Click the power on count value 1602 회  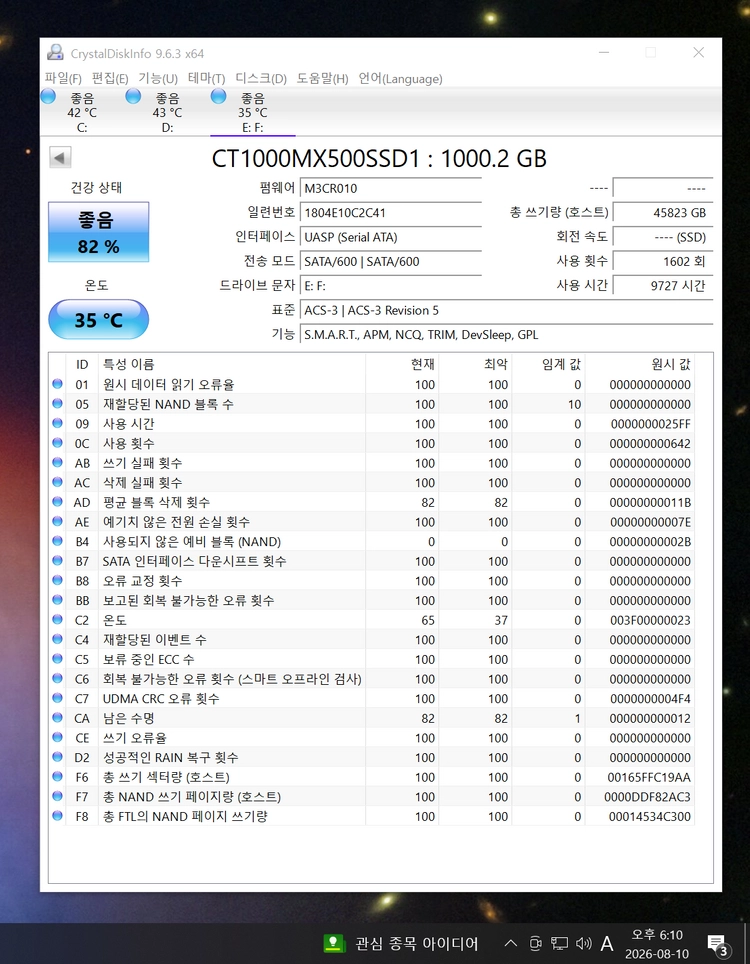[663, 261]
